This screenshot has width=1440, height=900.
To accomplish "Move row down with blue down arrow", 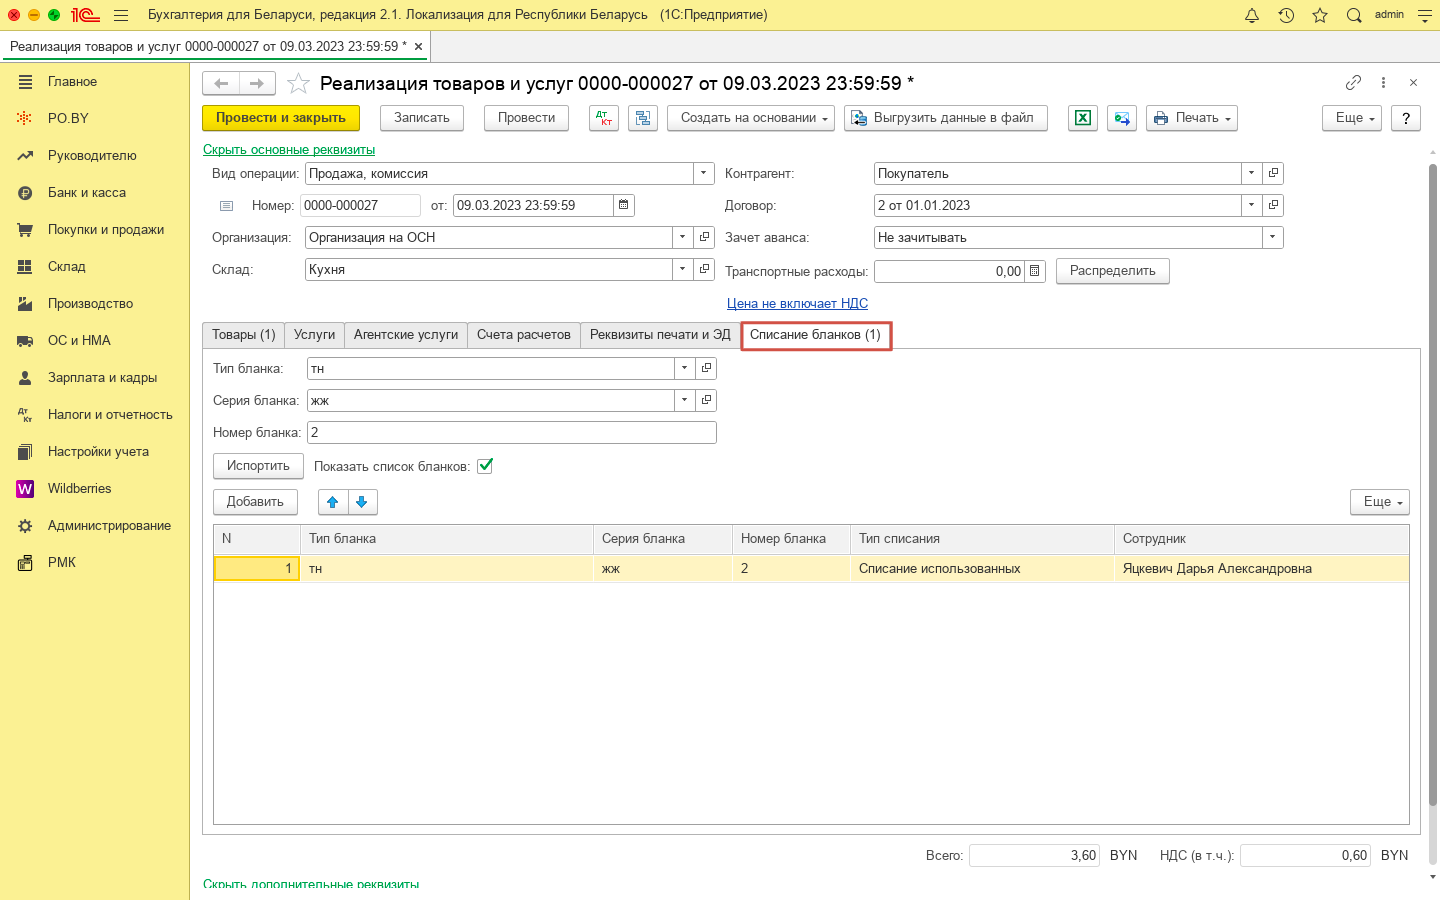I will coord(362,502).
